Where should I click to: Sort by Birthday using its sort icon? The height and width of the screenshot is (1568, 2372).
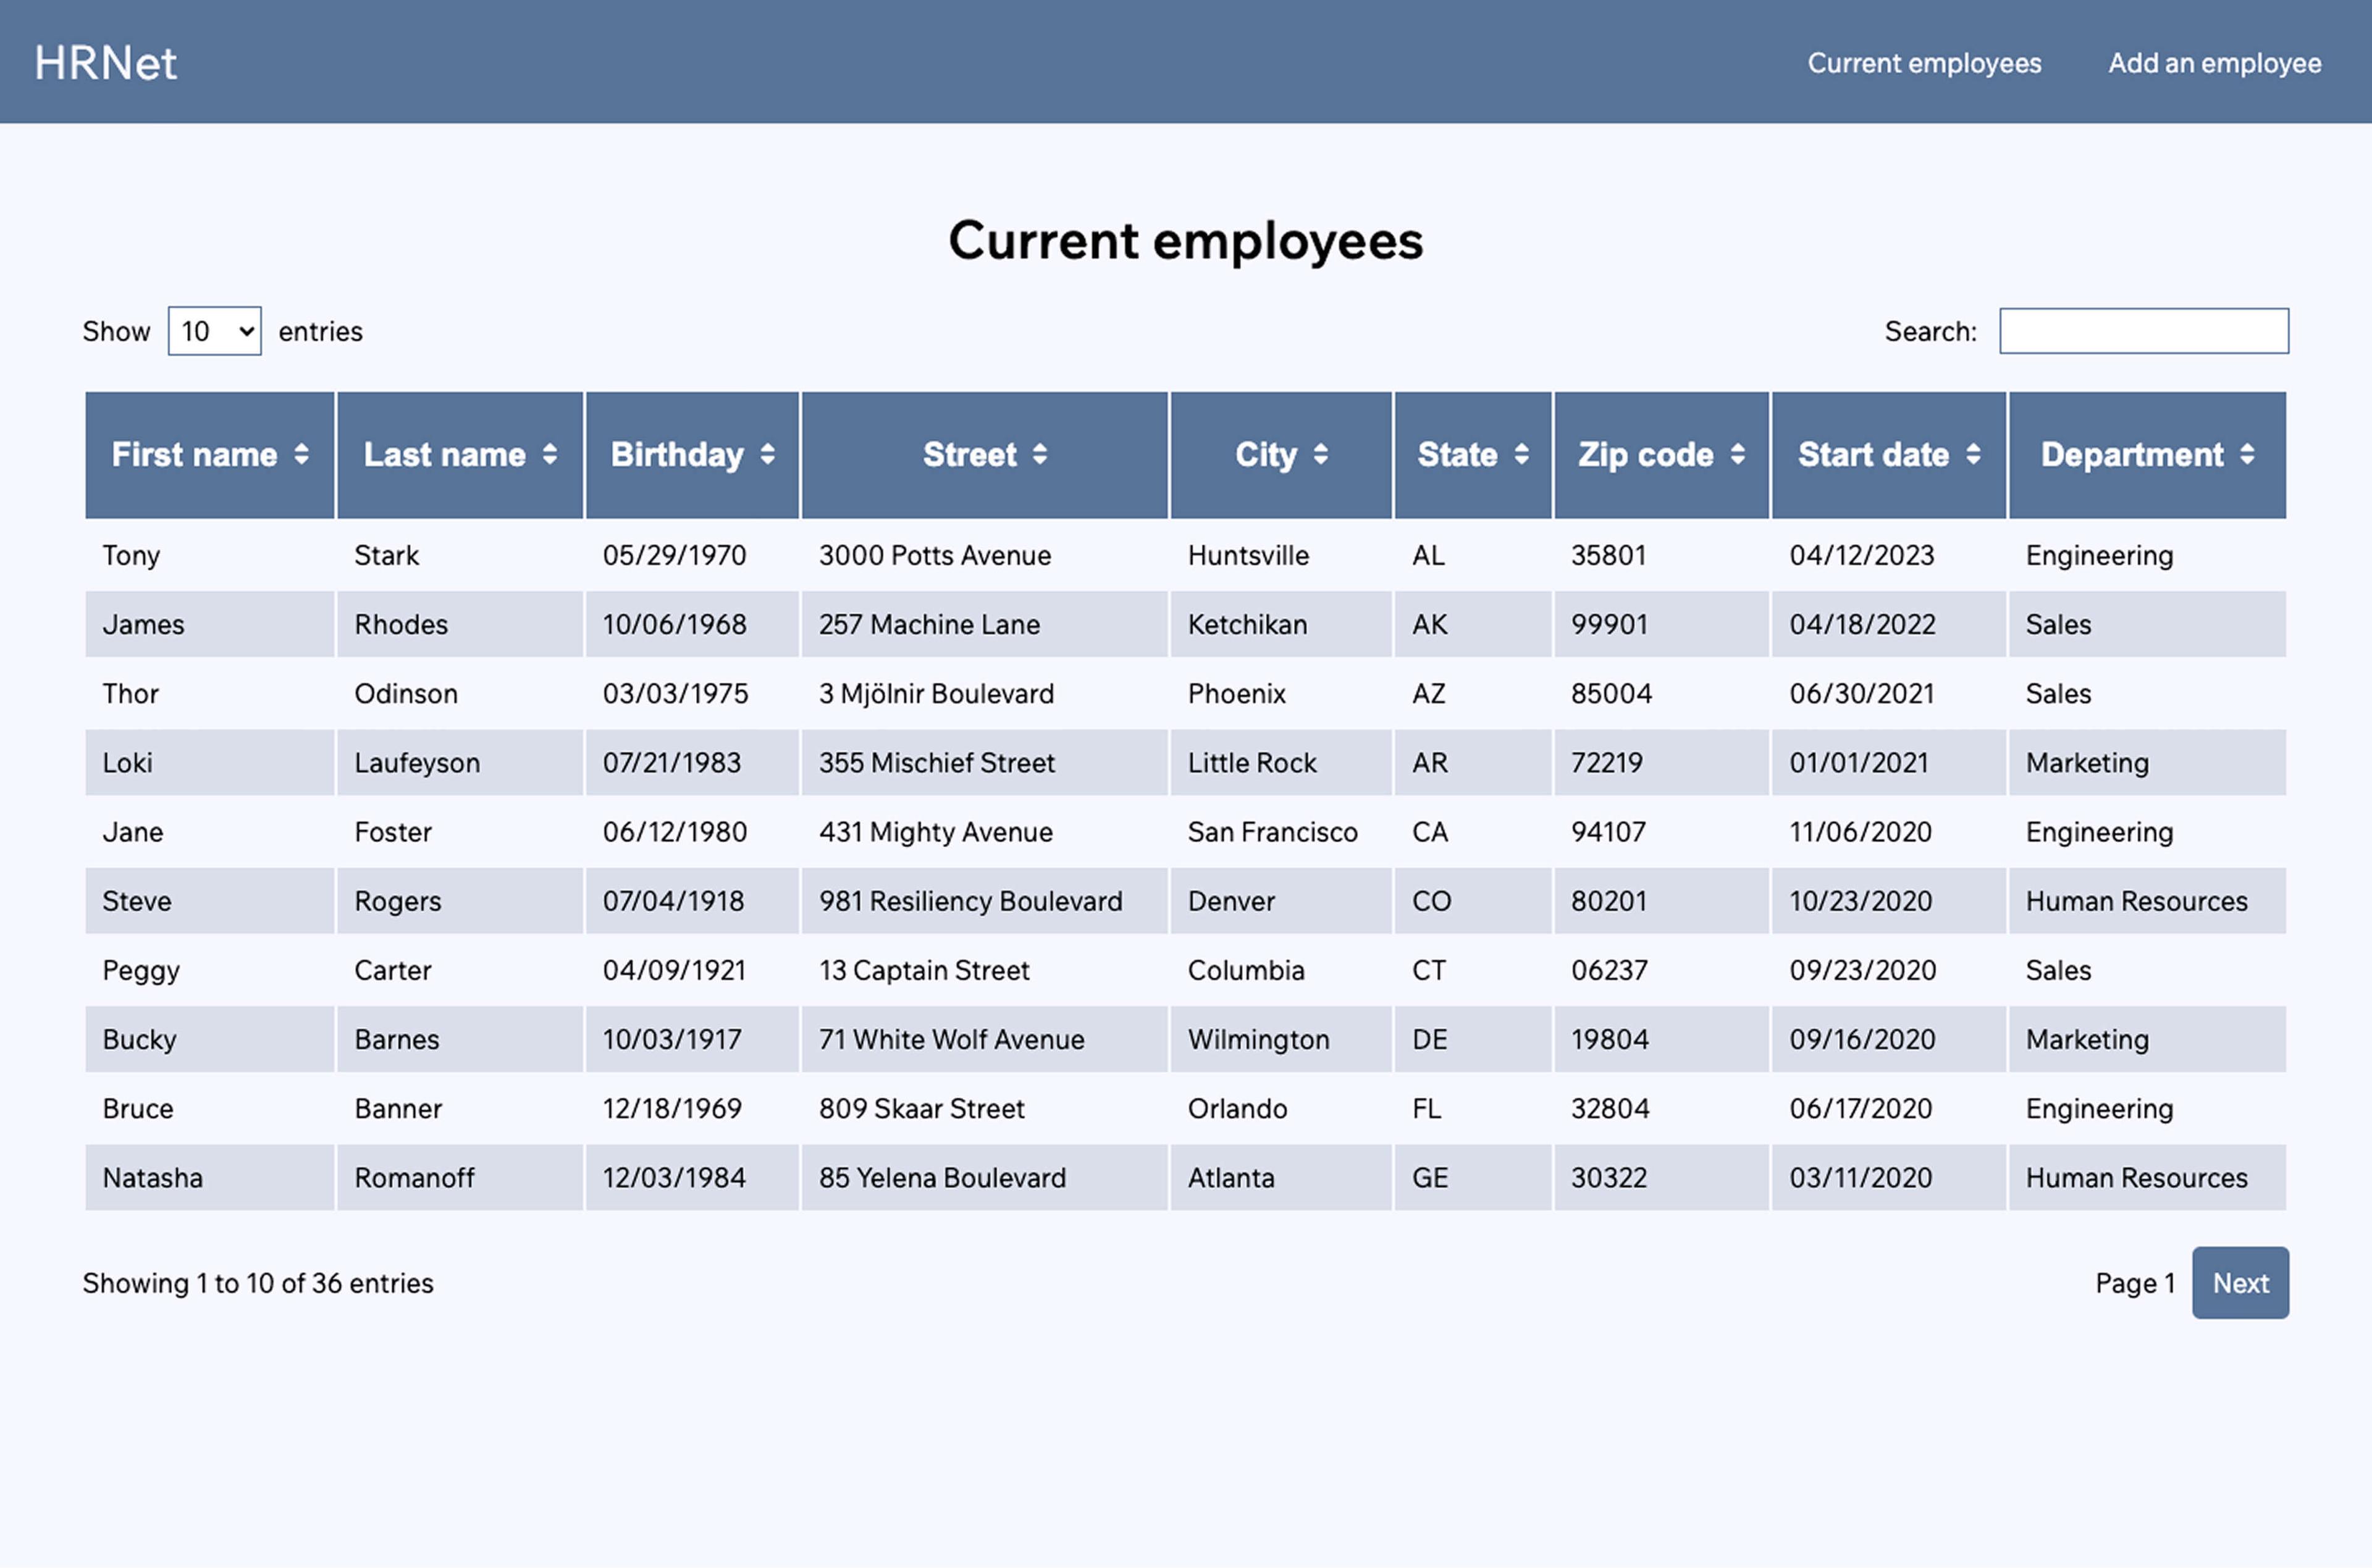tap(767, 455)
